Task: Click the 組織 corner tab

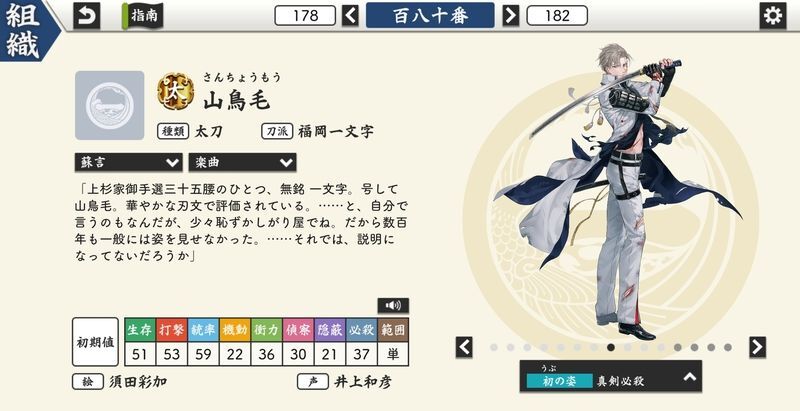Action: tap(28, 31)
